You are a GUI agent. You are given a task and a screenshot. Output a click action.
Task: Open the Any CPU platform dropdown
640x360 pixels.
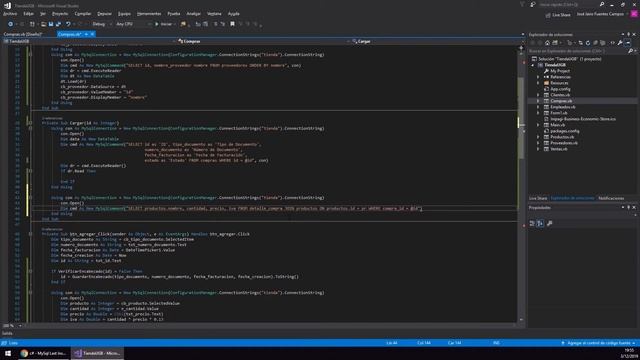pos(133,24)
